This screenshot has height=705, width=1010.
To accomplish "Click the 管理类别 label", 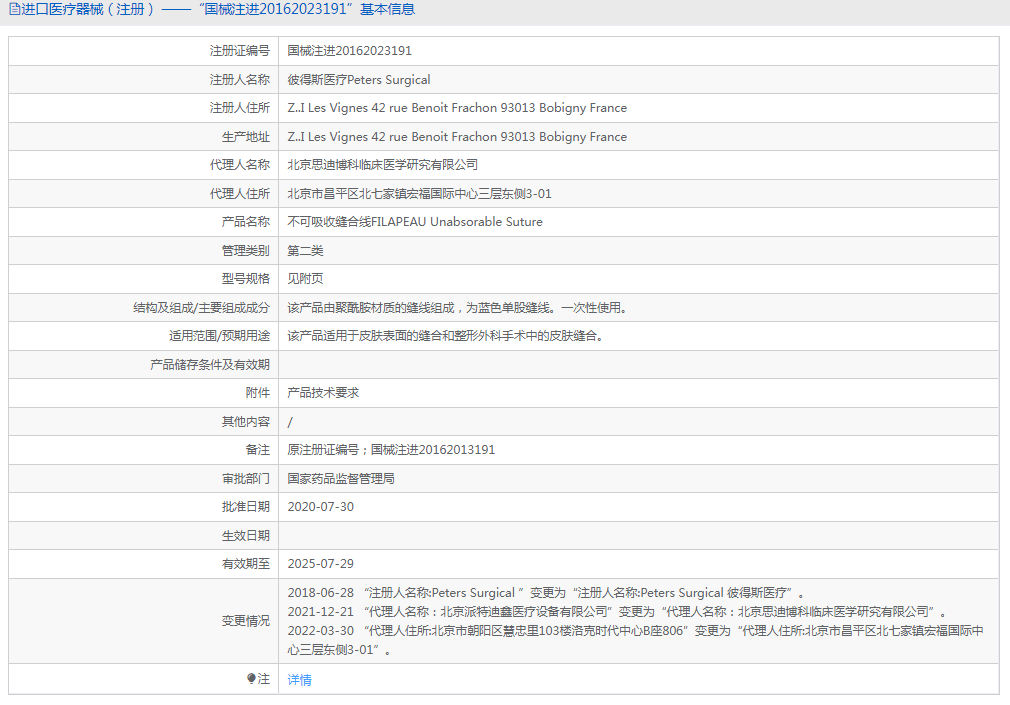I will (x=245, y=251).
